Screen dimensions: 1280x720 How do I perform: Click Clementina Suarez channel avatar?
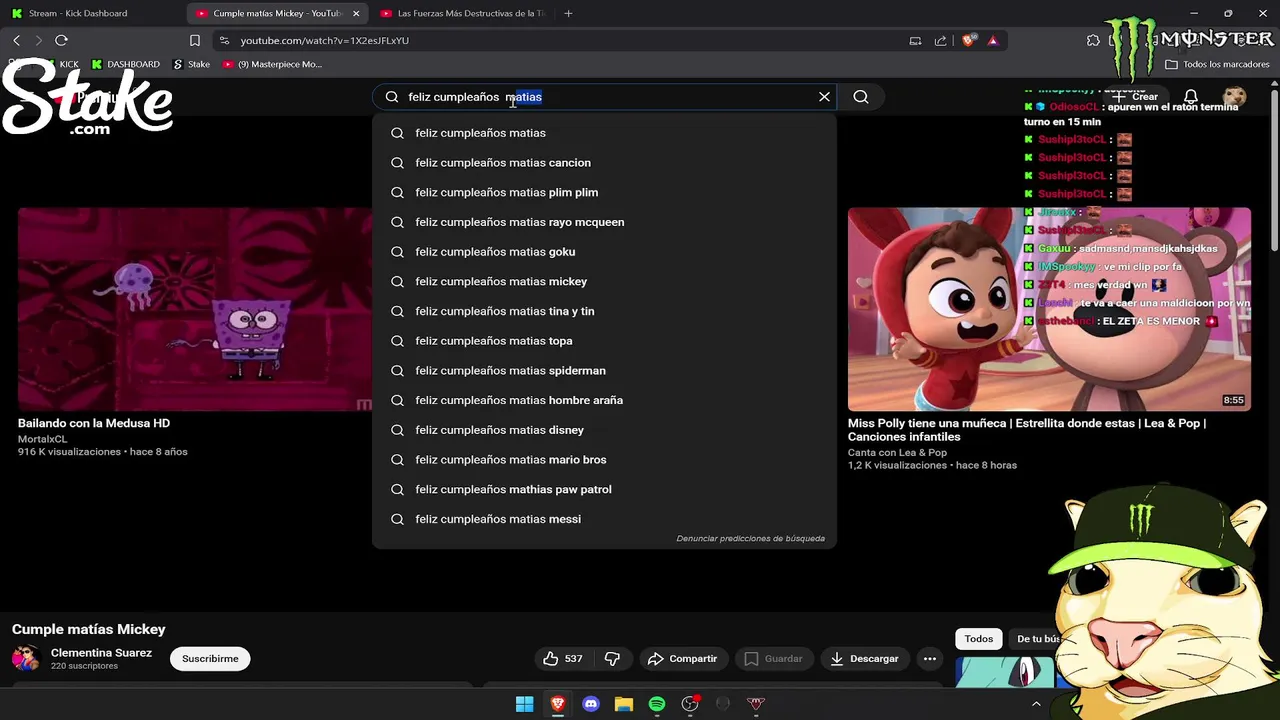click(x=26, y=658)
